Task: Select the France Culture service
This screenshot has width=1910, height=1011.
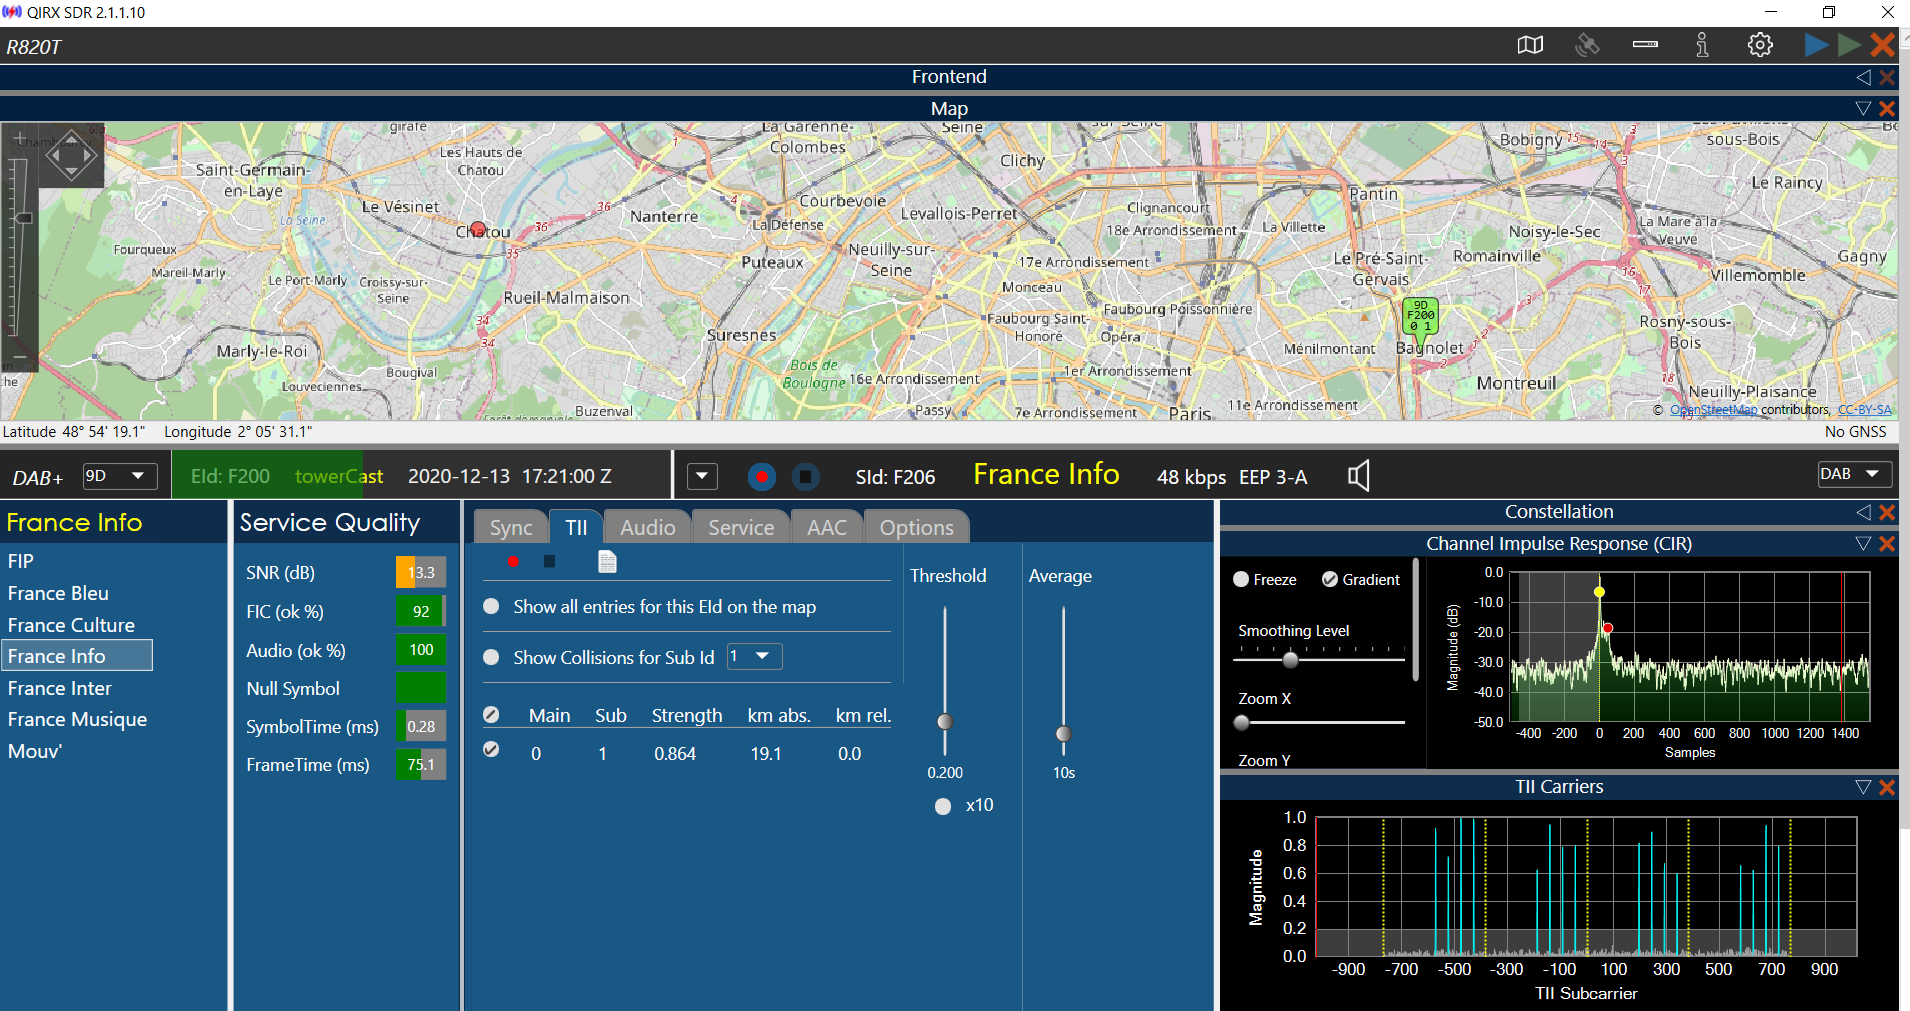Action: coord(71,625)
